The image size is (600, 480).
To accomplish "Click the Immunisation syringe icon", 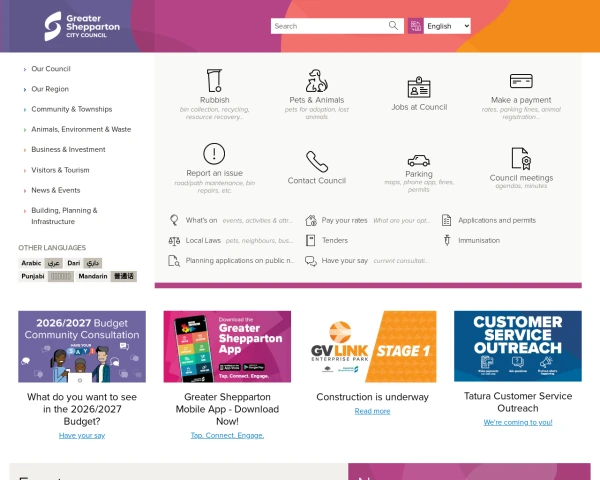I will coord(447,240).
